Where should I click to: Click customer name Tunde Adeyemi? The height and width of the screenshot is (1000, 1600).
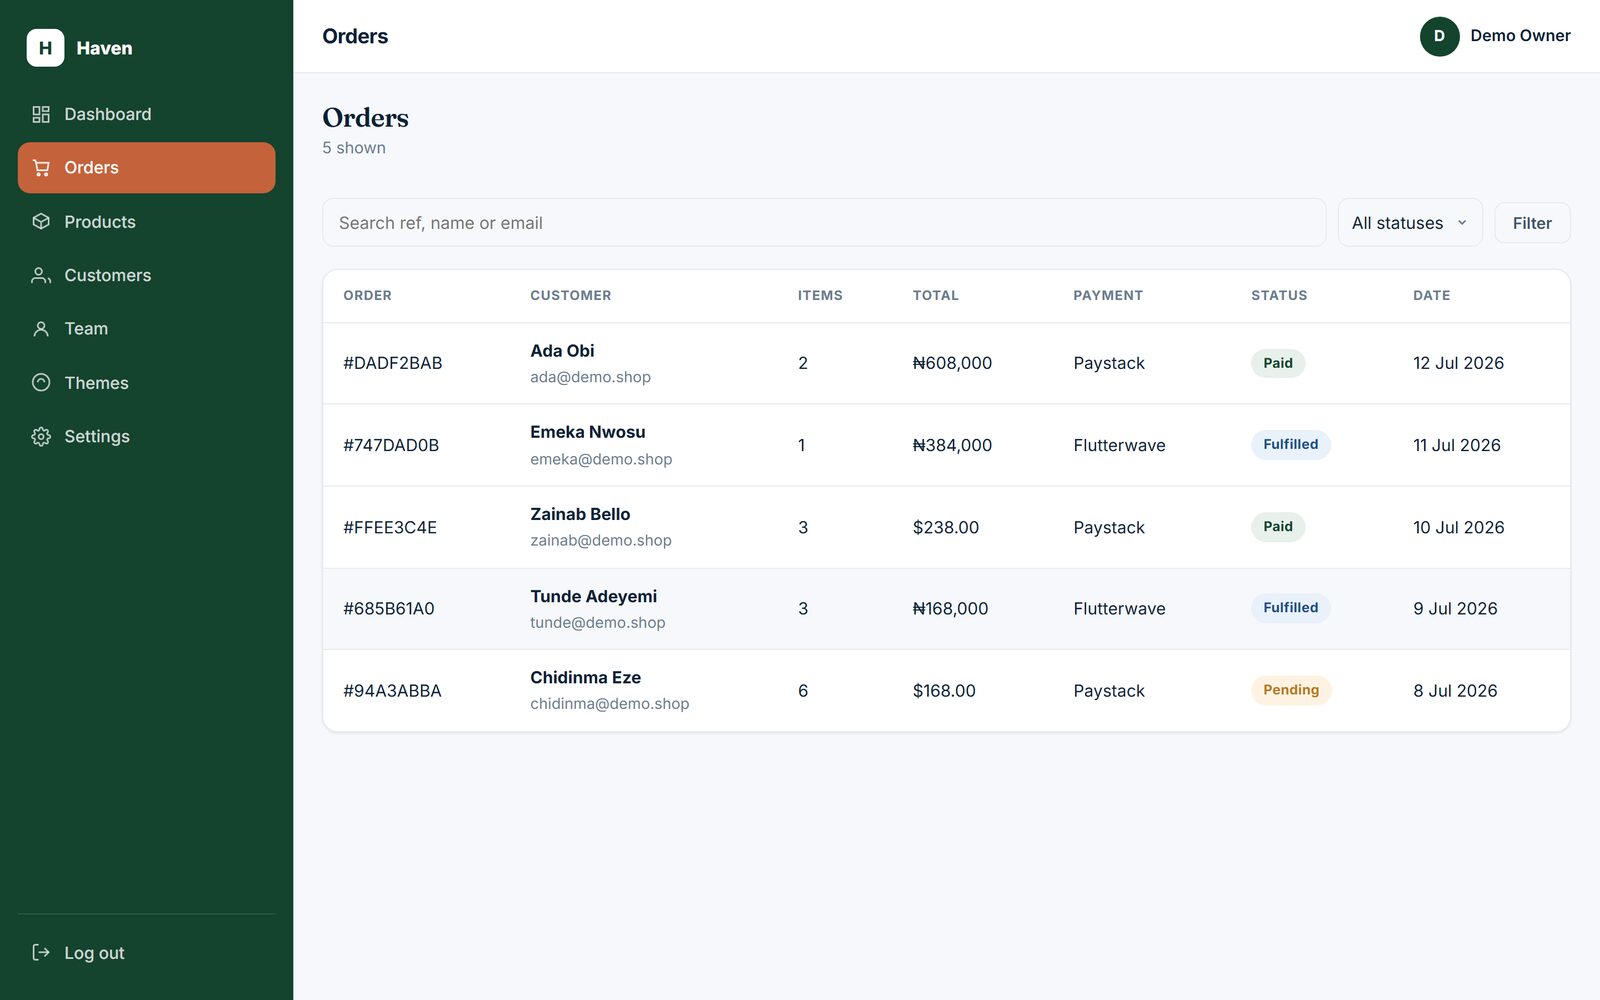coord(594,596)
